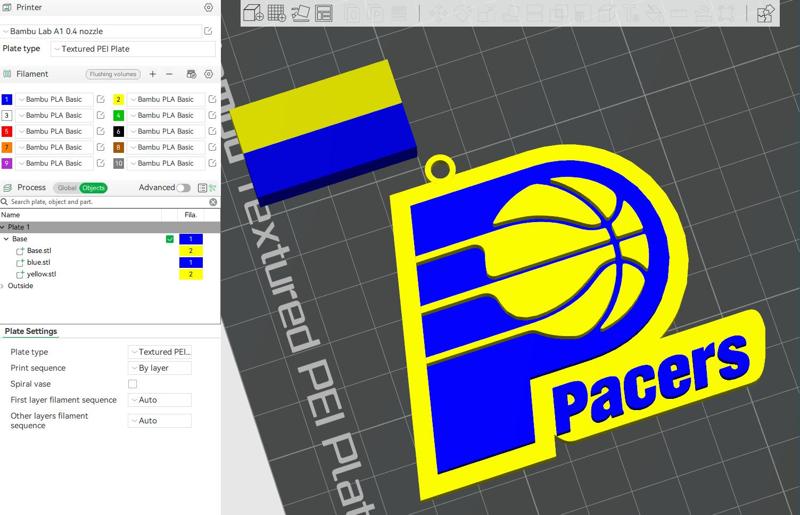Image resolution: width=800 pixels, height=515 pixels.
Task: Edit filament 9 preset
Action: [x=101, y=163]
